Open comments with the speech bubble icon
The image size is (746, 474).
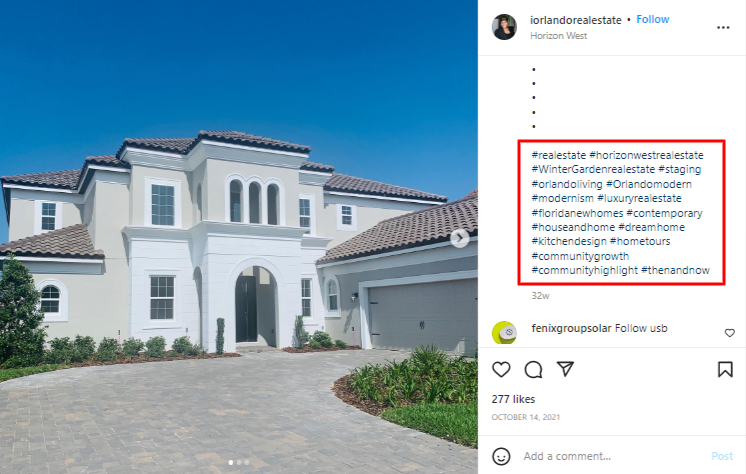coord(533,369)
